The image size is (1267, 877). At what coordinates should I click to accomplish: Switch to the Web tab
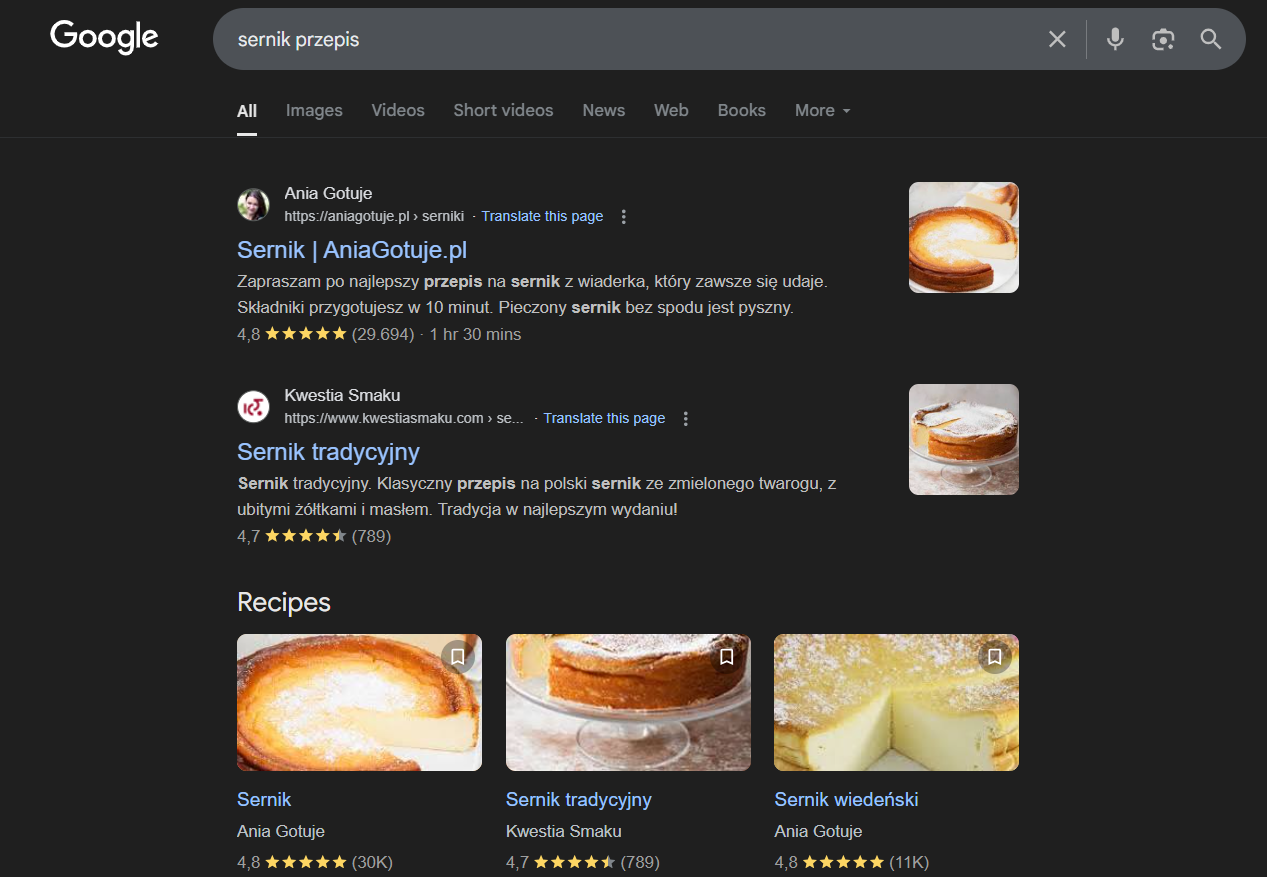click(671, 111)
